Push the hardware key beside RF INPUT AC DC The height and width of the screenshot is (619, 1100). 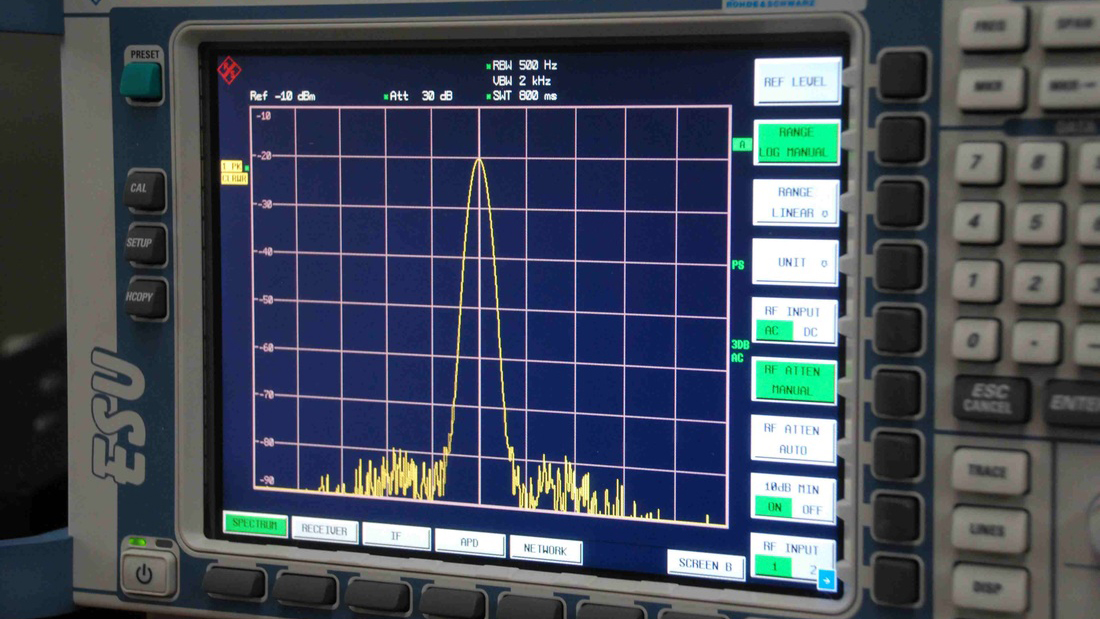coord(899,330)
